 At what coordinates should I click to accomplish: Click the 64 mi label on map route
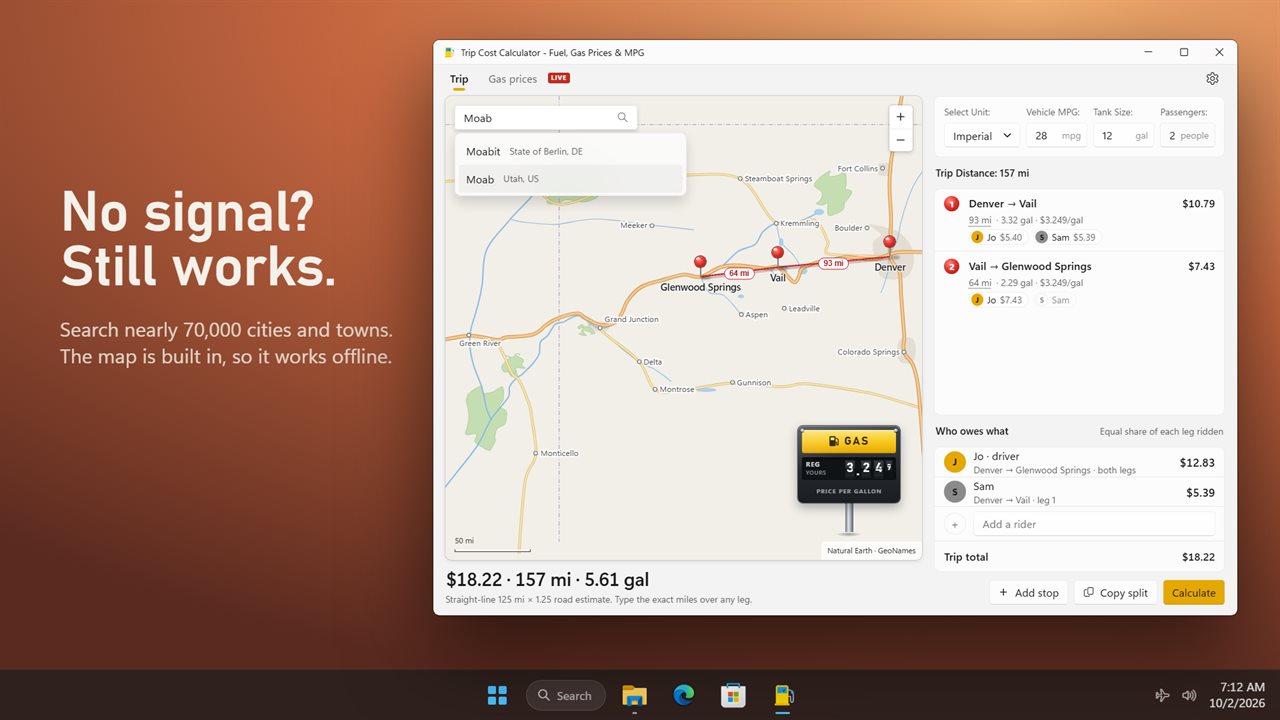(x=739, y=273)
